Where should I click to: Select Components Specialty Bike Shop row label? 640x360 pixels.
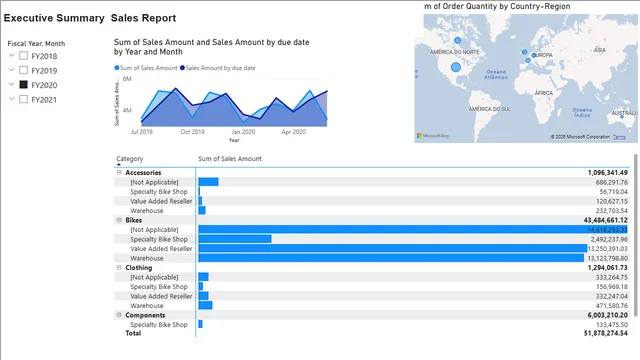pyautogui.click(x=159, y=325)
